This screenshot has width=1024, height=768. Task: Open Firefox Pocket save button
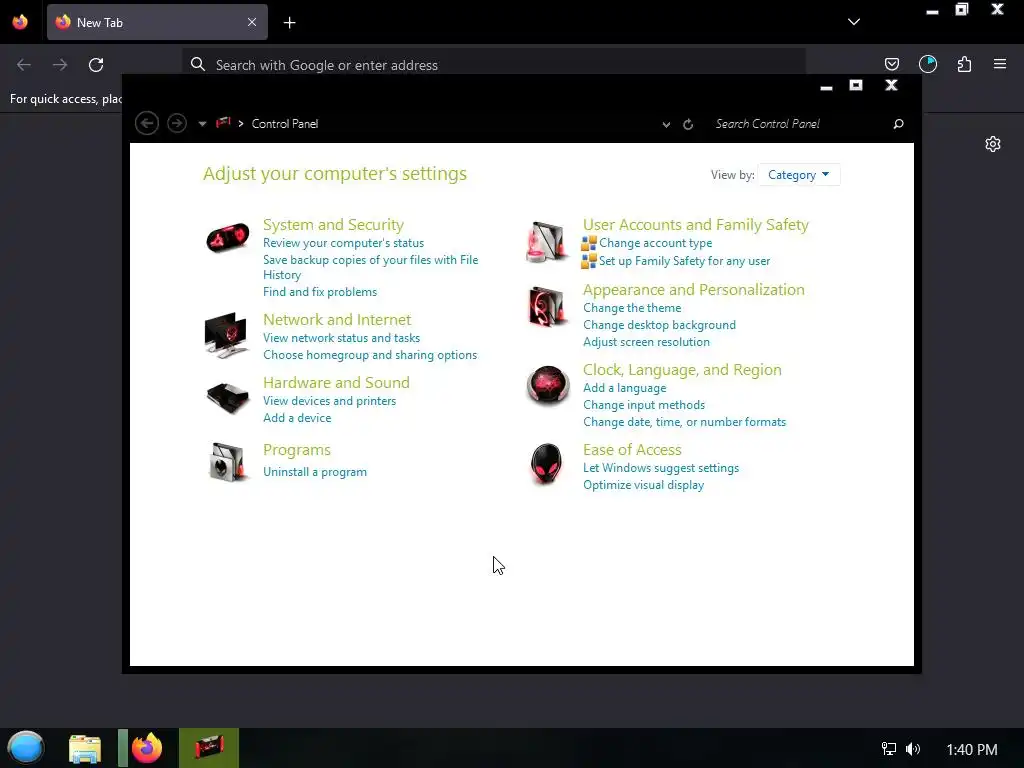(891, 64)
